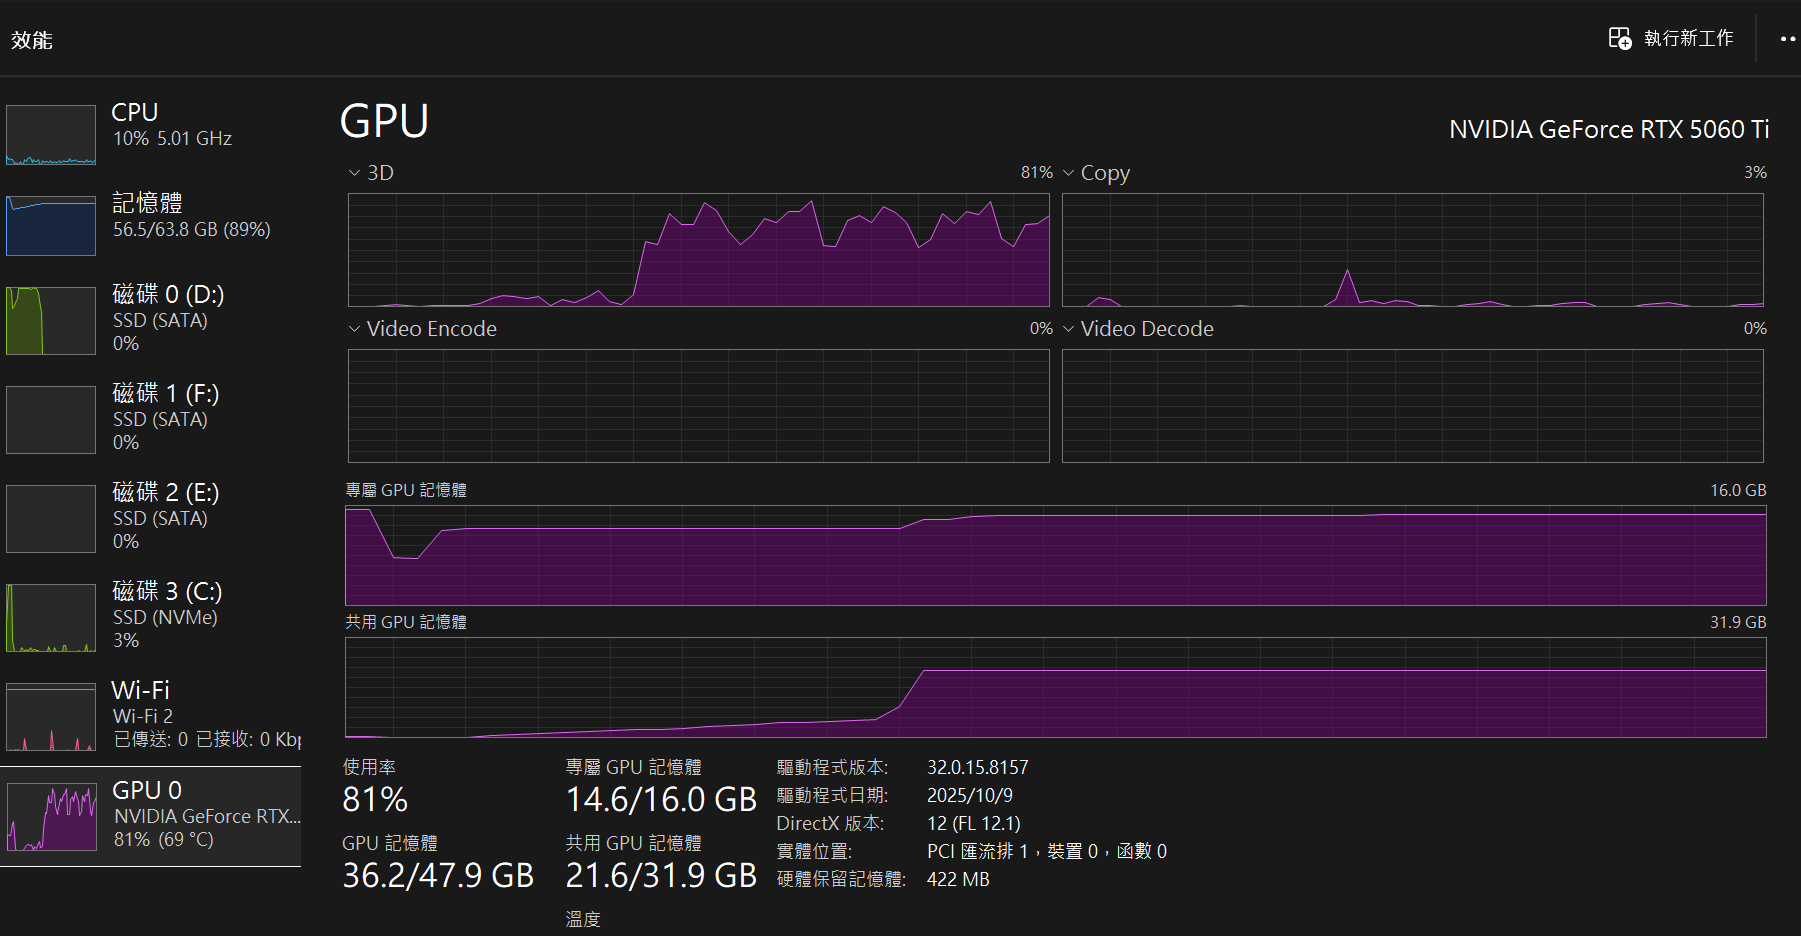Viewport: 1801px width, 936px height.
Task: Click the Run new task icon
Action: (1619, 38)
